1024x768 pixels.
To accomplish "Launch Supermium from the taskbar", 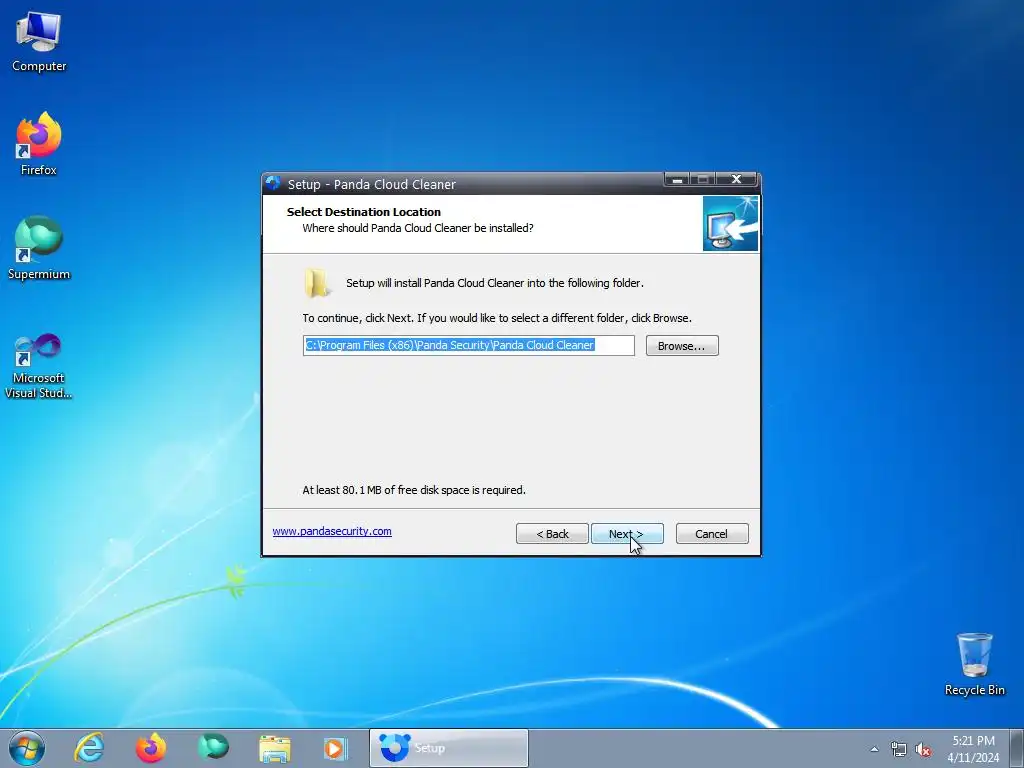I will pos(213,748).
